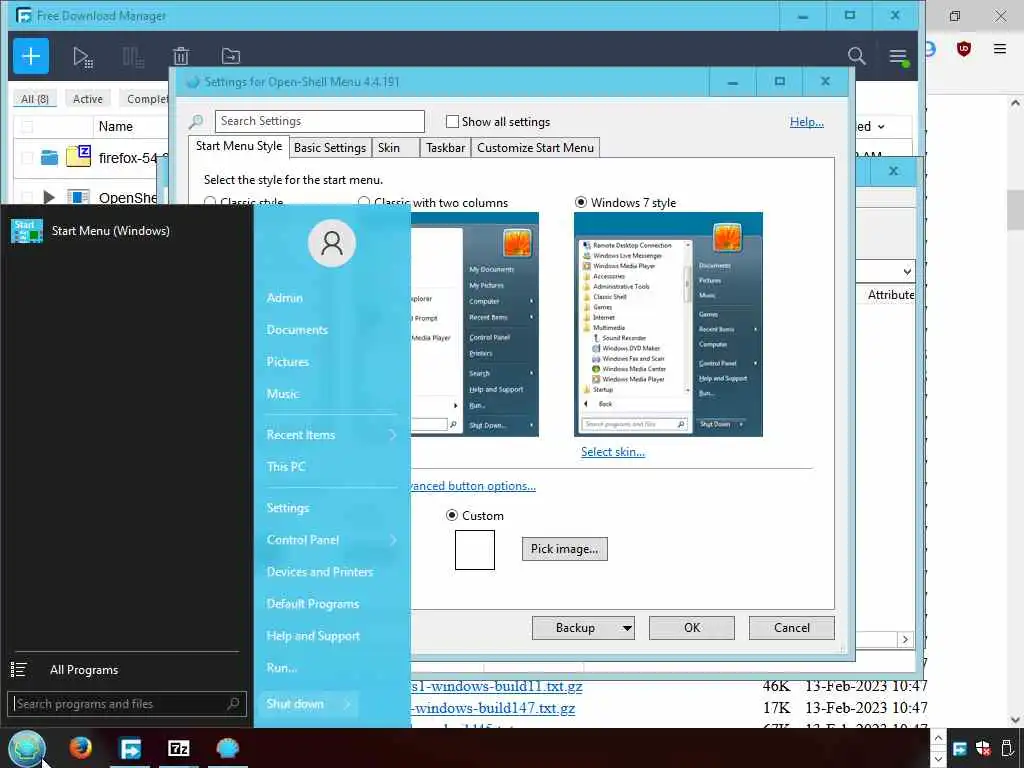Open the Help link in settings
The width and height of the screenshot is (1024, 768).
tap(807, 122)
